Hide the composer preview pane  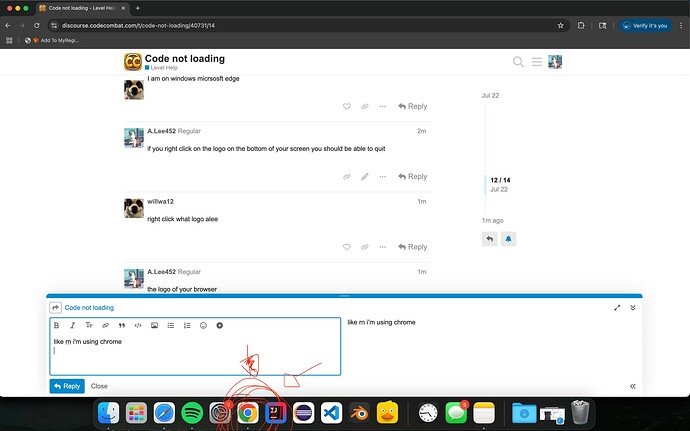(x=633, y=386)
